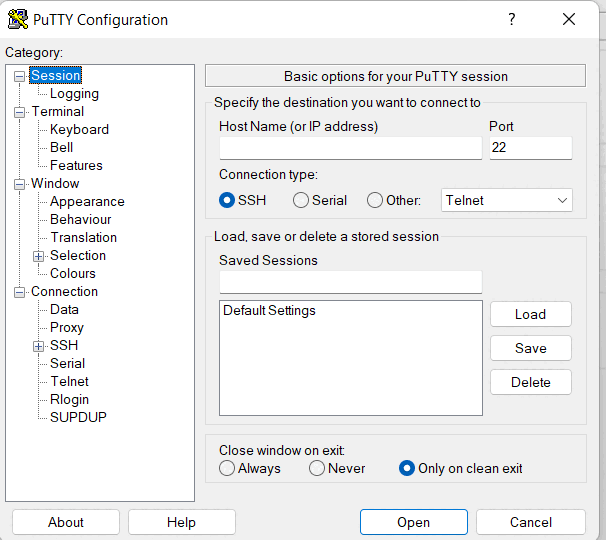The height and width of the screenshot is (540, 606).
Task: Choose Never for close window on exit
Action: [x=317, y=468]
